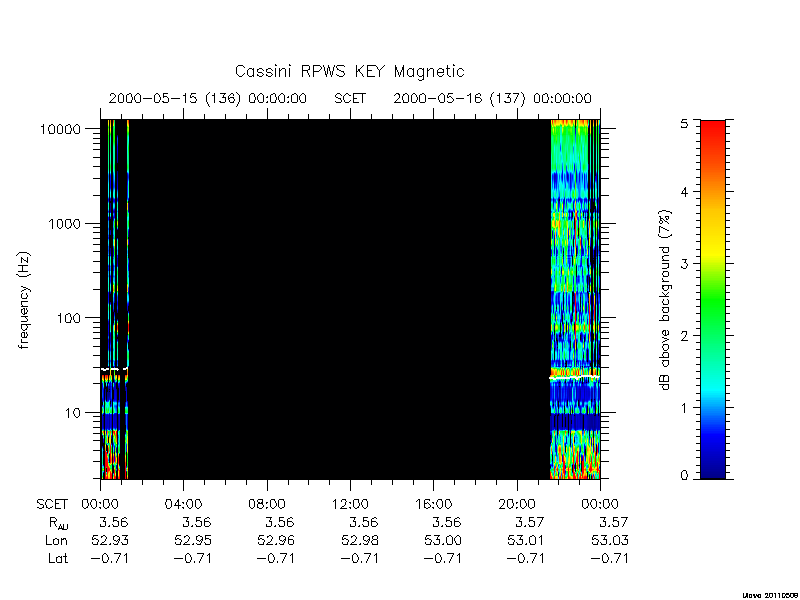This screenshot has width=800, height=600.
Task: Click the "dB above background (7%)" colorbar label
Action: pyautogui.click(x=665, y=300)
